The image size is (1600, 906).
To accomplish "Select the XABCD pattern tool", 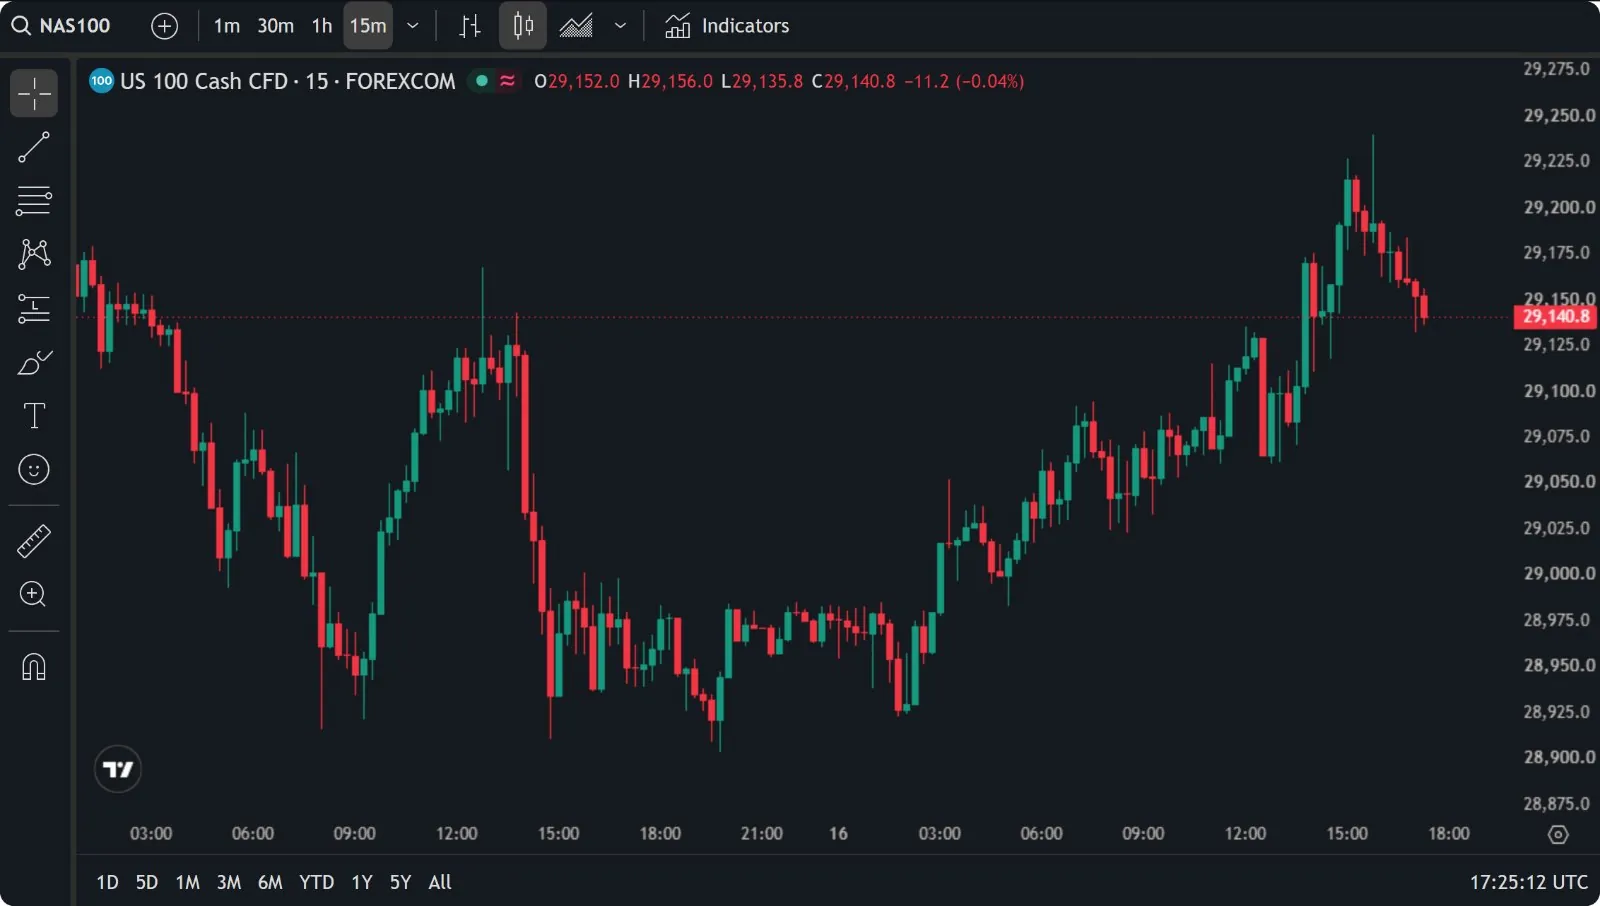I will coord(34,254).
